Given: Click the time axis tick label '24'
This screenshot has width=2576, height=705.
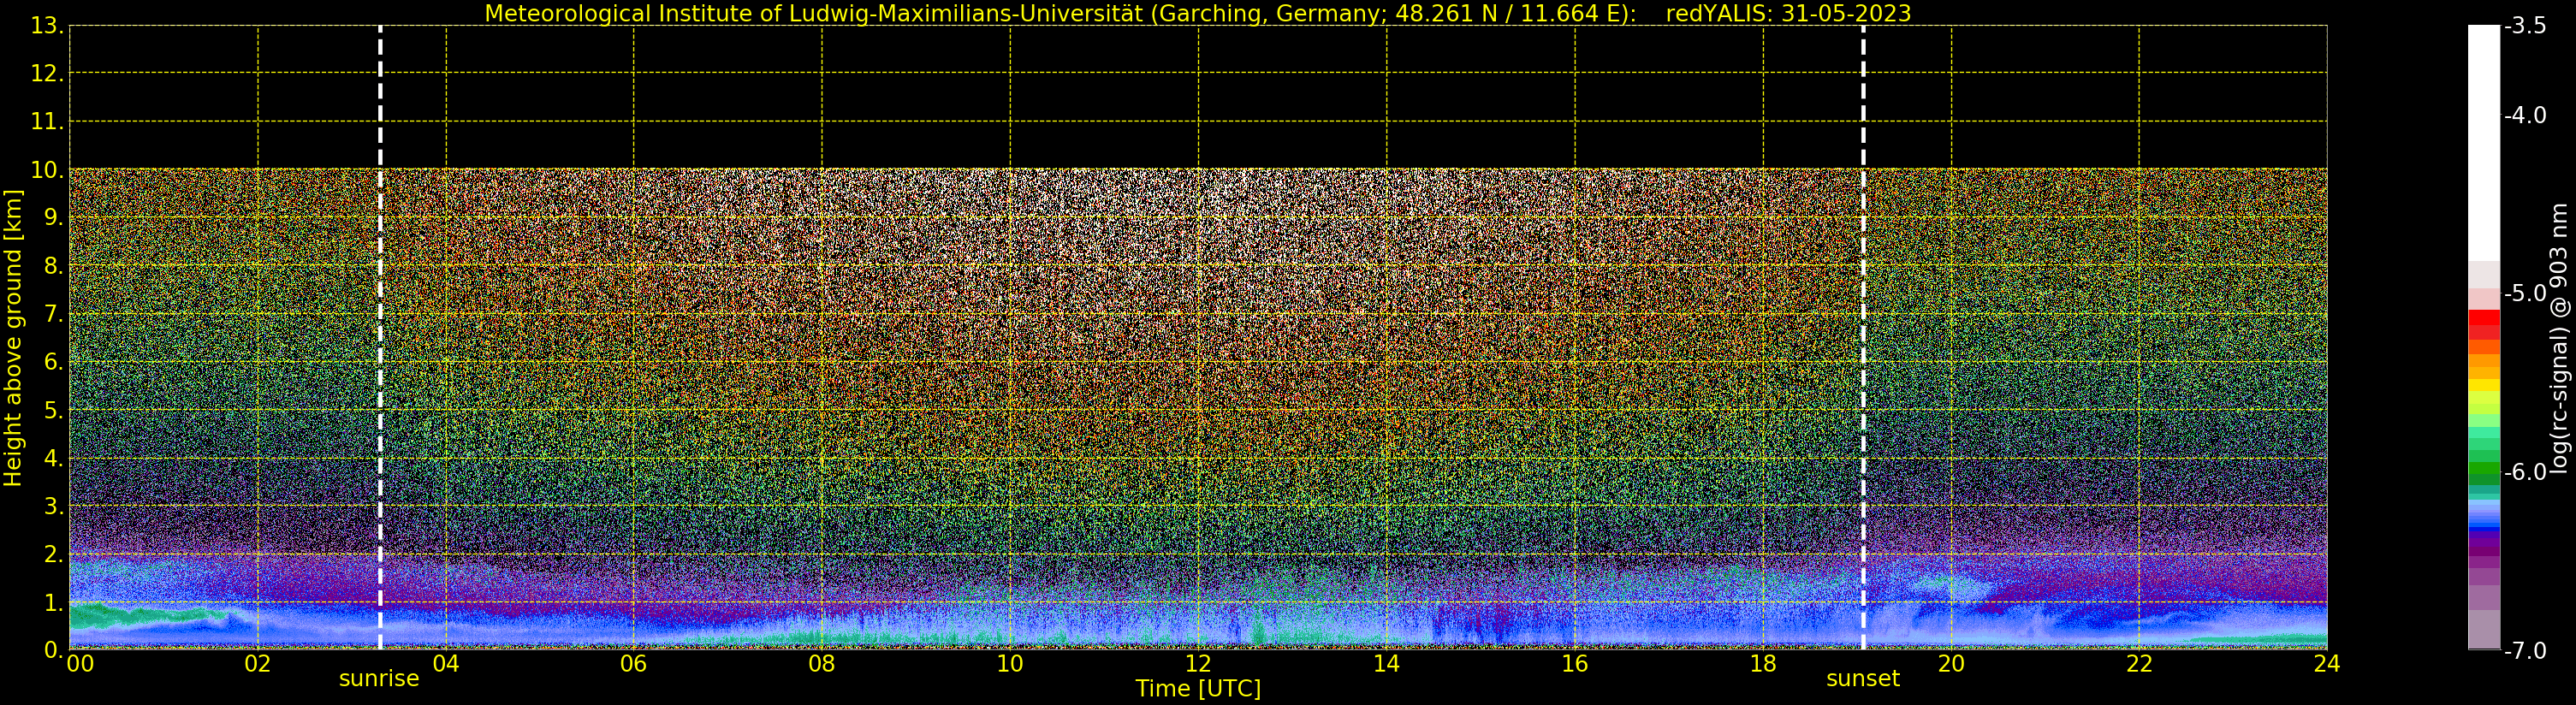Looking at the screenshot, I should point(2327,664).
